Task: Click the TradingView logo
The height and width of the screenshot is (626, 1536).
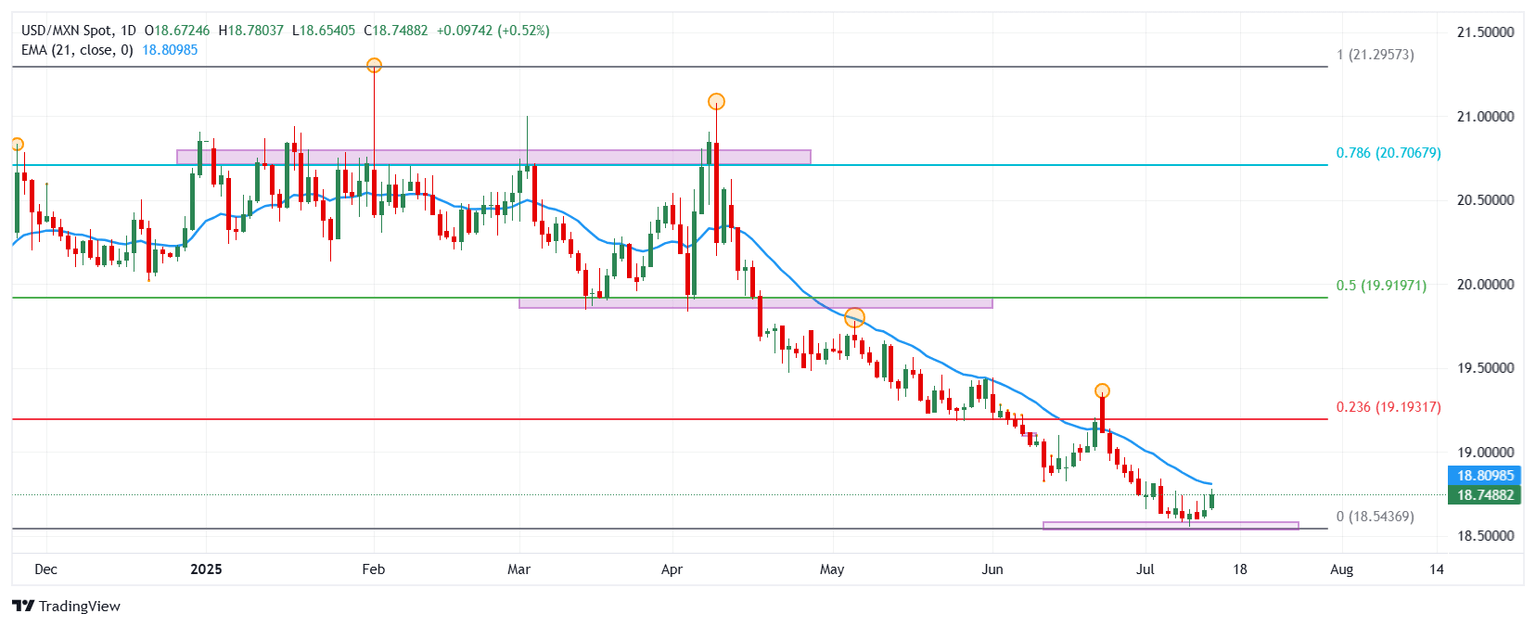Action: [x=66, y=606]
